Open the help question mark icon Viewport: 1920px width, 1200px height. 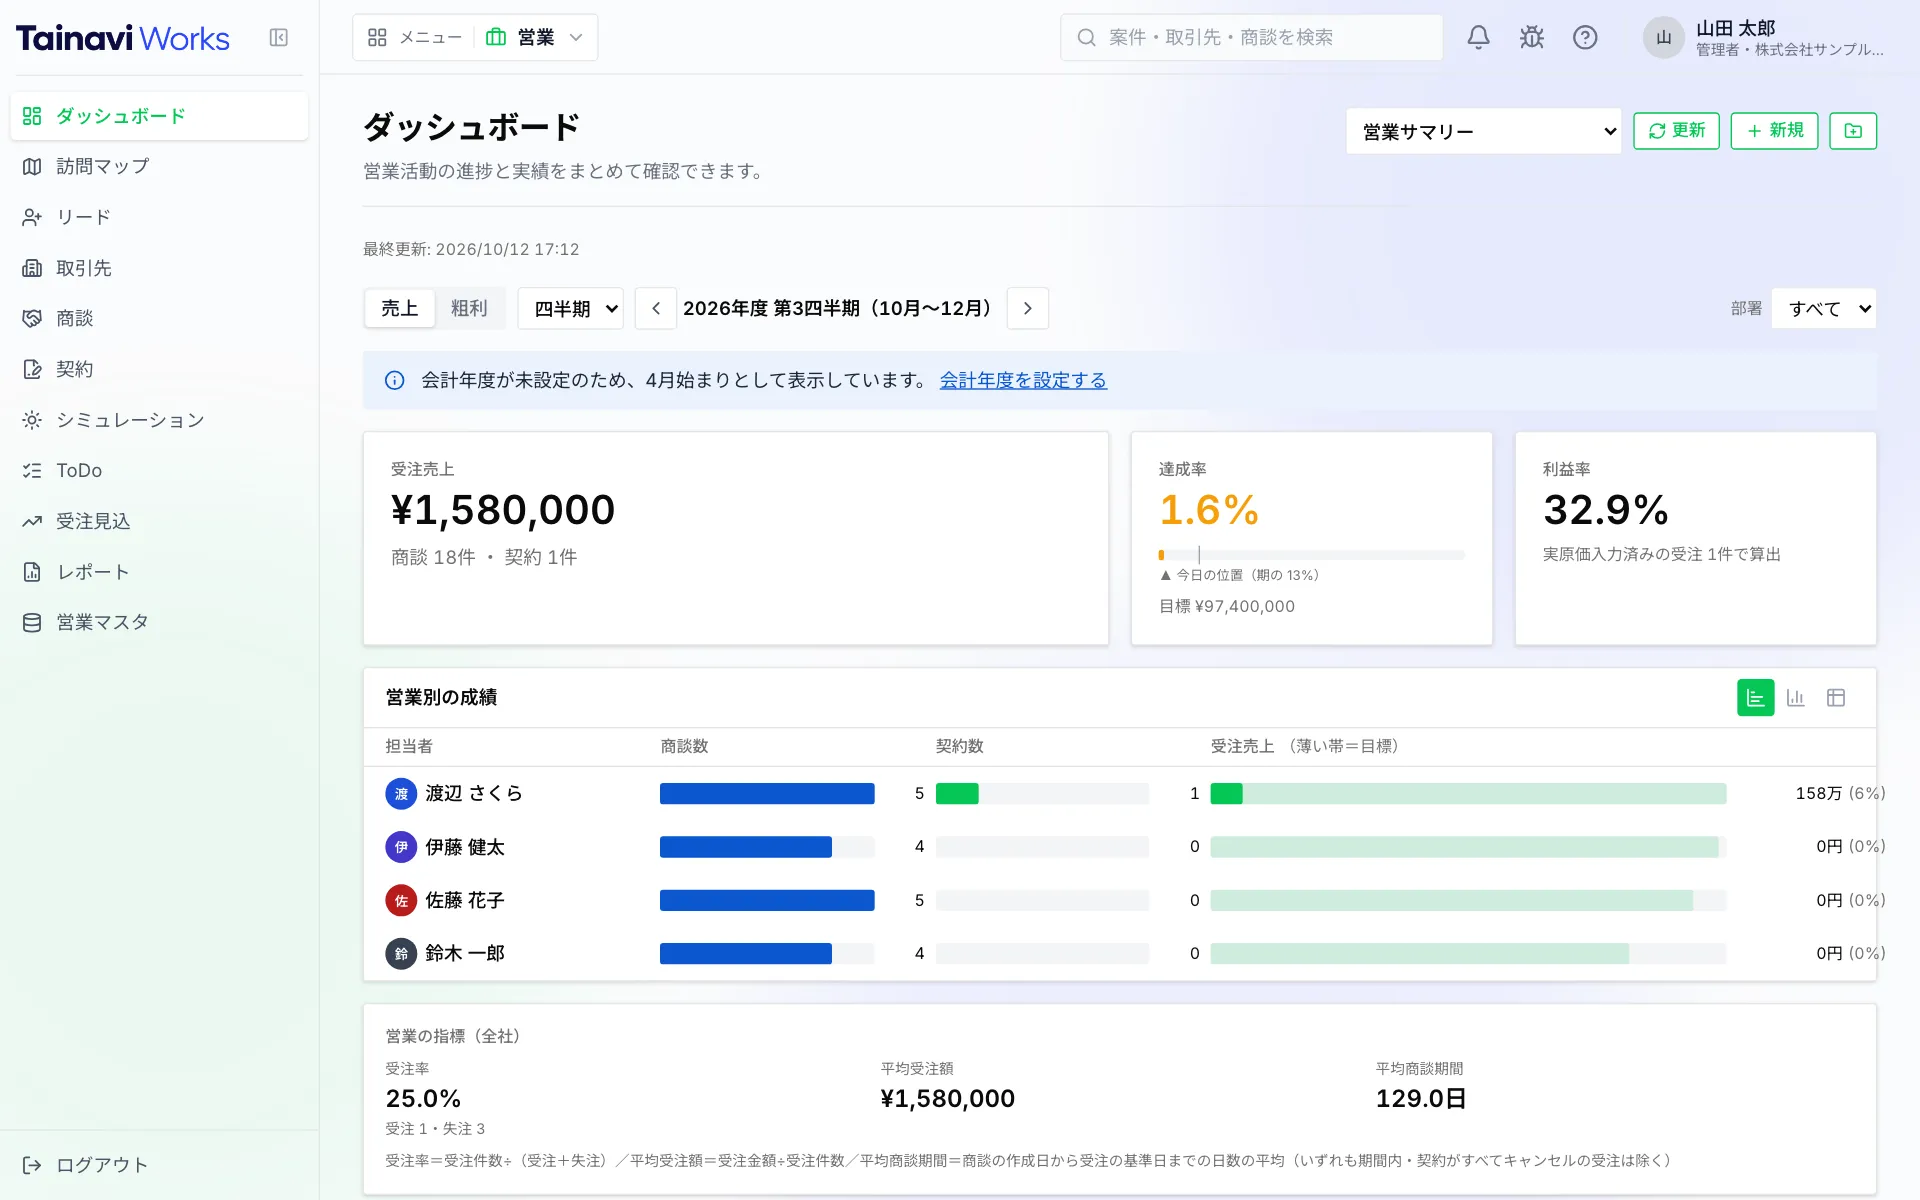pyautogui.click(x=1585, y=38)
